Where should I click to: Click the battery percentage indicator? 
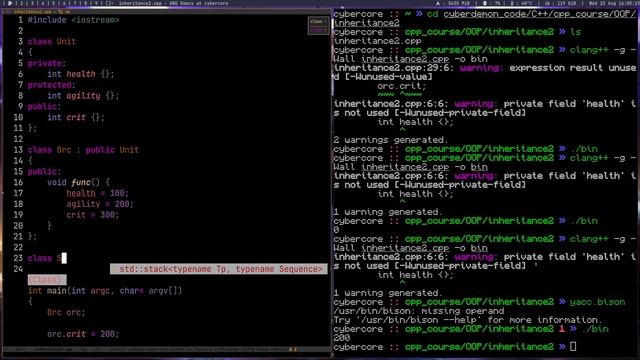point(492,3)
